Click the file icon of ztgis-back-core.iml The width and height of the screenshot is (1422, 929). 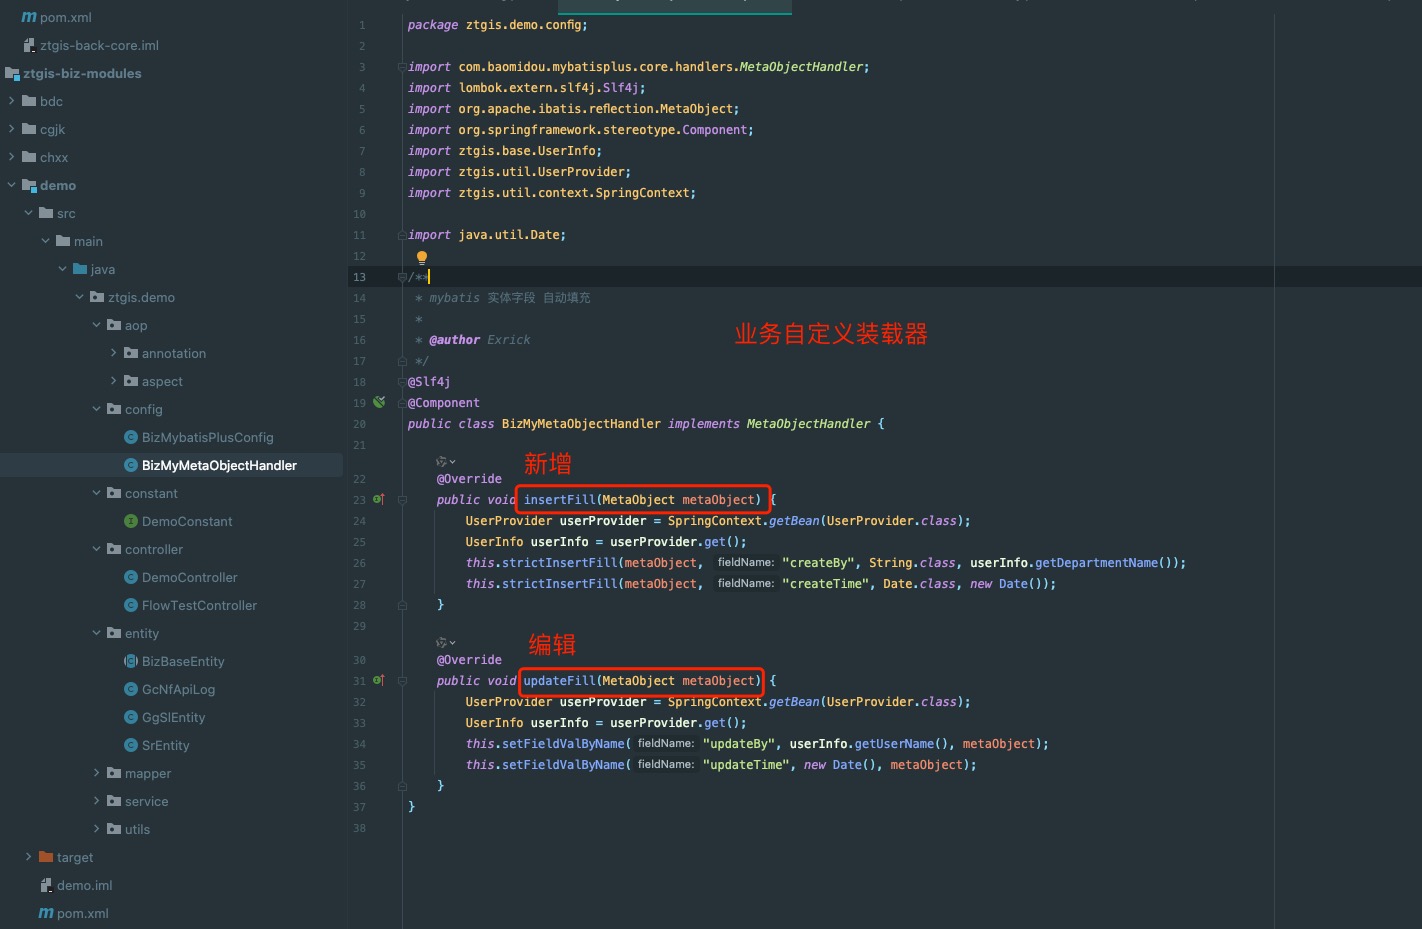[x=29, y=45]
